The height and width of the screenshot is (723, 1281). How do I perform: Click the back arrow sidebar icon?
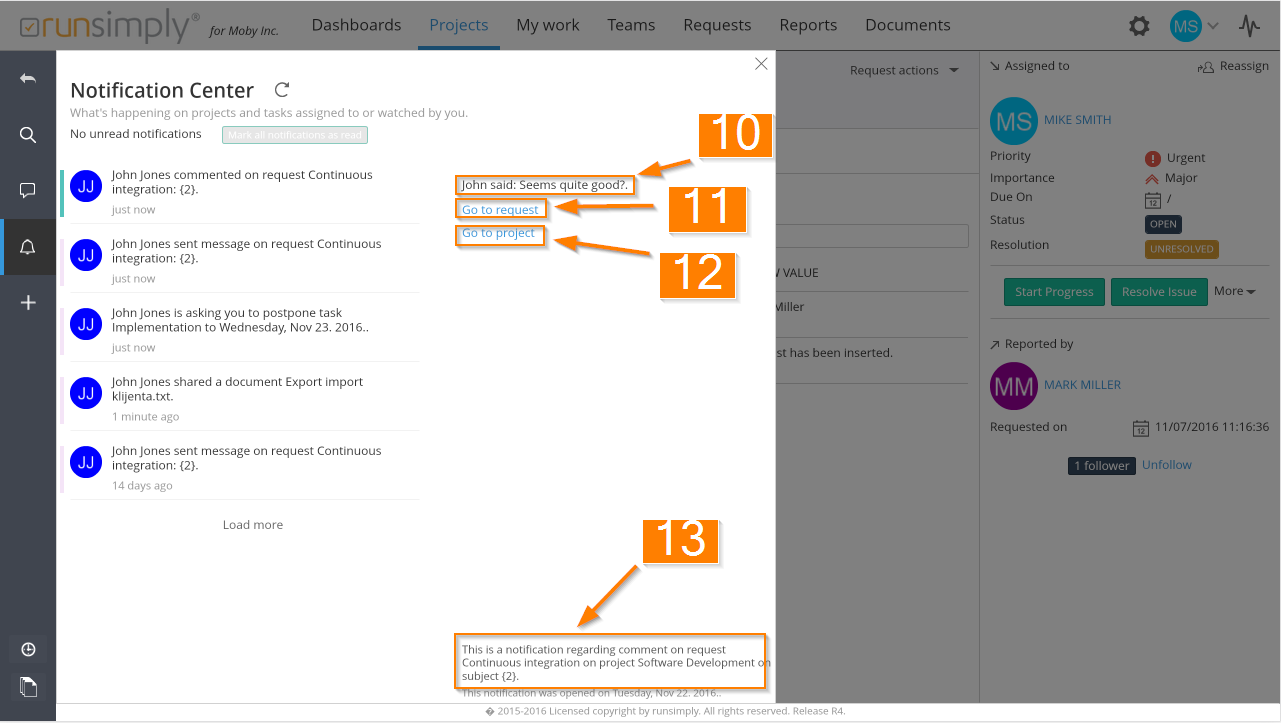[x=28, y=78]
